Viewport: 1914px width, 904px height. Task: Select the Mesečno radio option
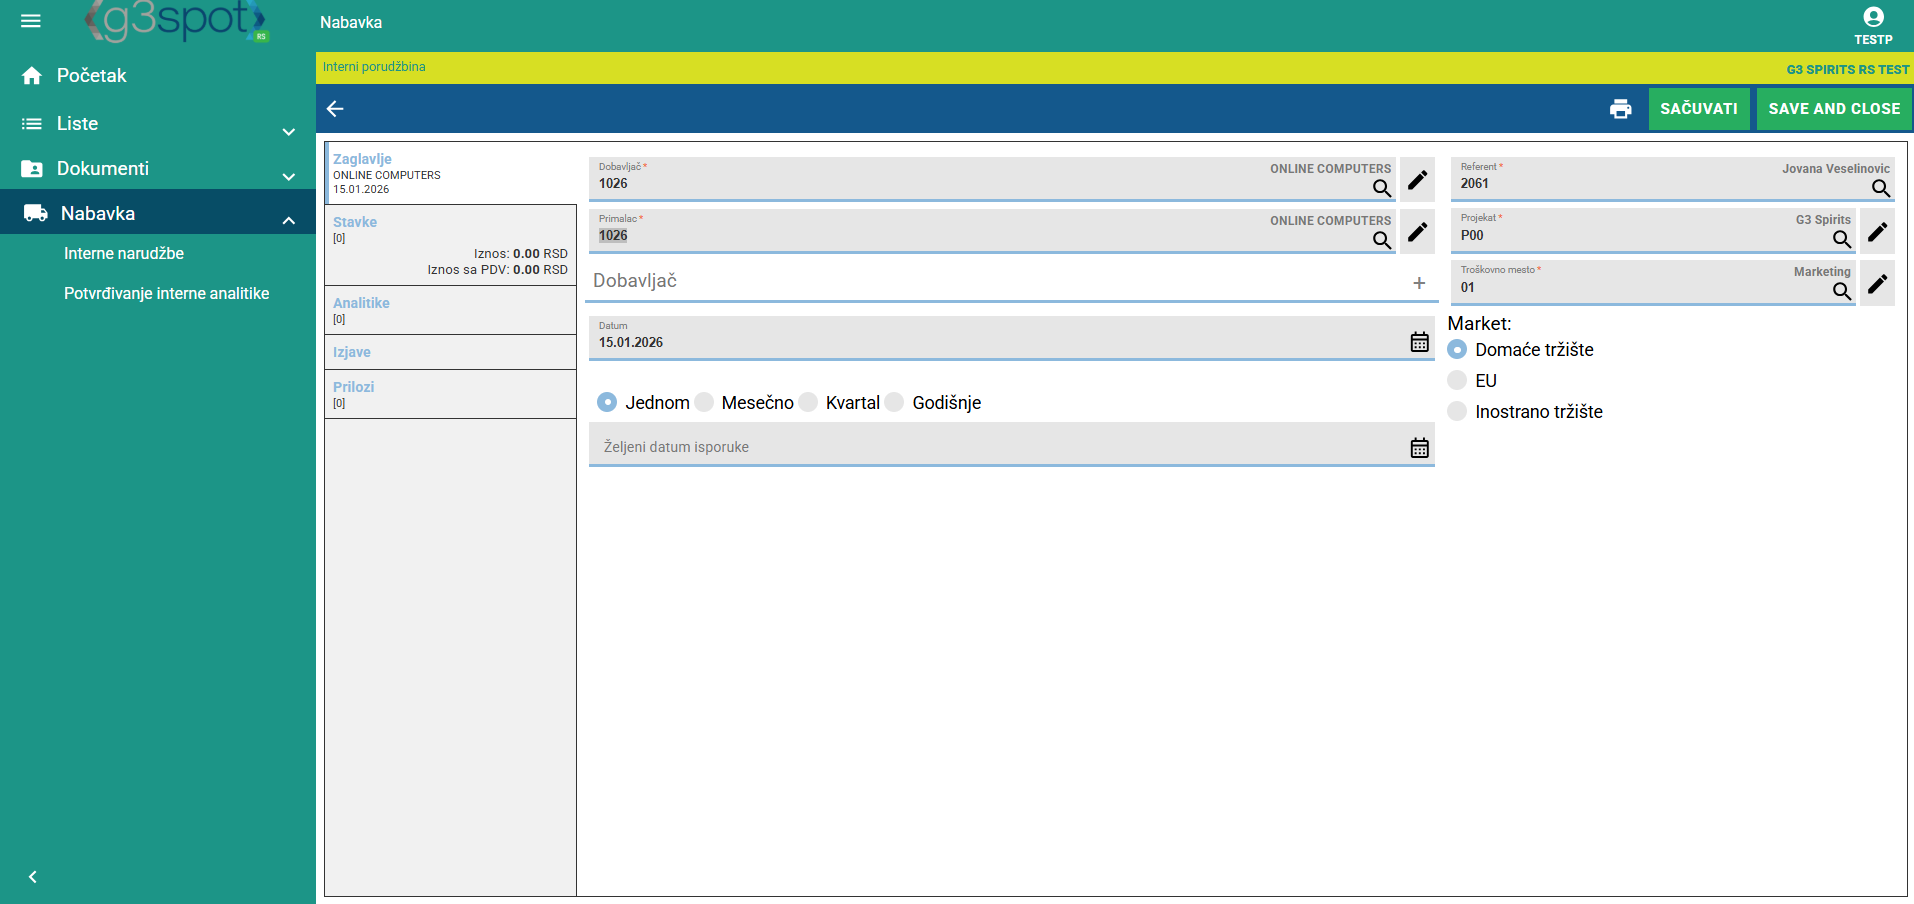pyautogui.click(x=705, y=402)
